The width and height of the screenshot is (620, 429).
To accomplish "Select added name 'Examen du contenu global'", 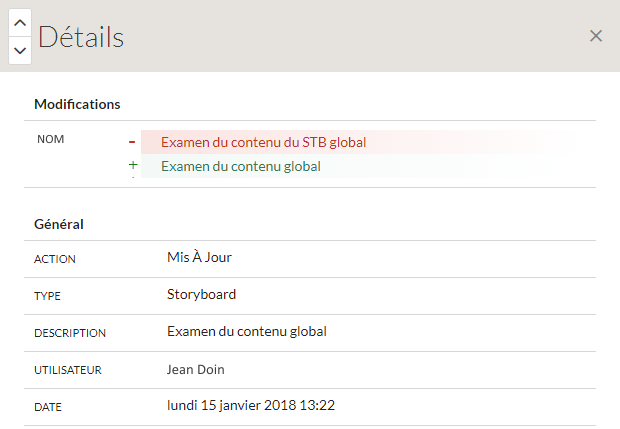I will (240, 166).
